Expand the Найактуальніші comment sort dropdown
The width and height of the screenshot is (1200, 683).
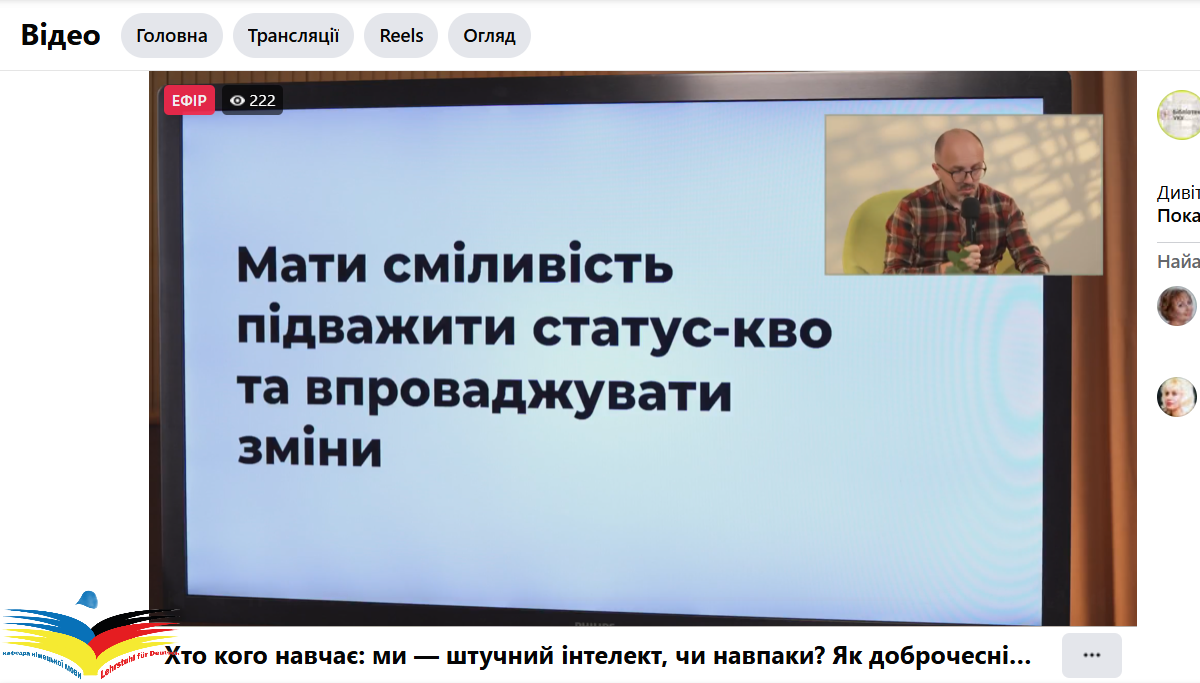pyautogui.click(x=1178, y=262)
